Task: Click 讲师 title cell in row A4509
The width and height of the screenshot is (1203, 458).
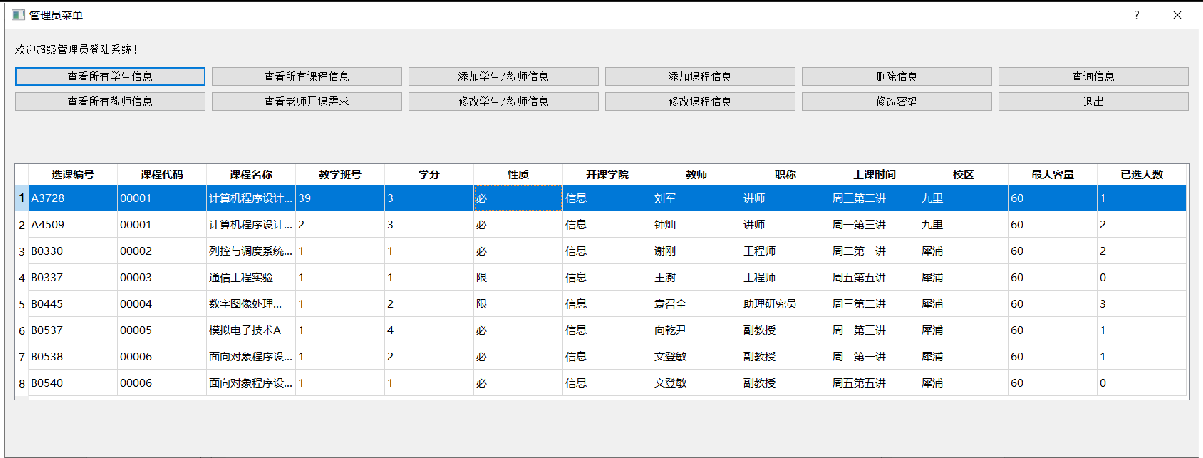Action: [x=785, y=224]
